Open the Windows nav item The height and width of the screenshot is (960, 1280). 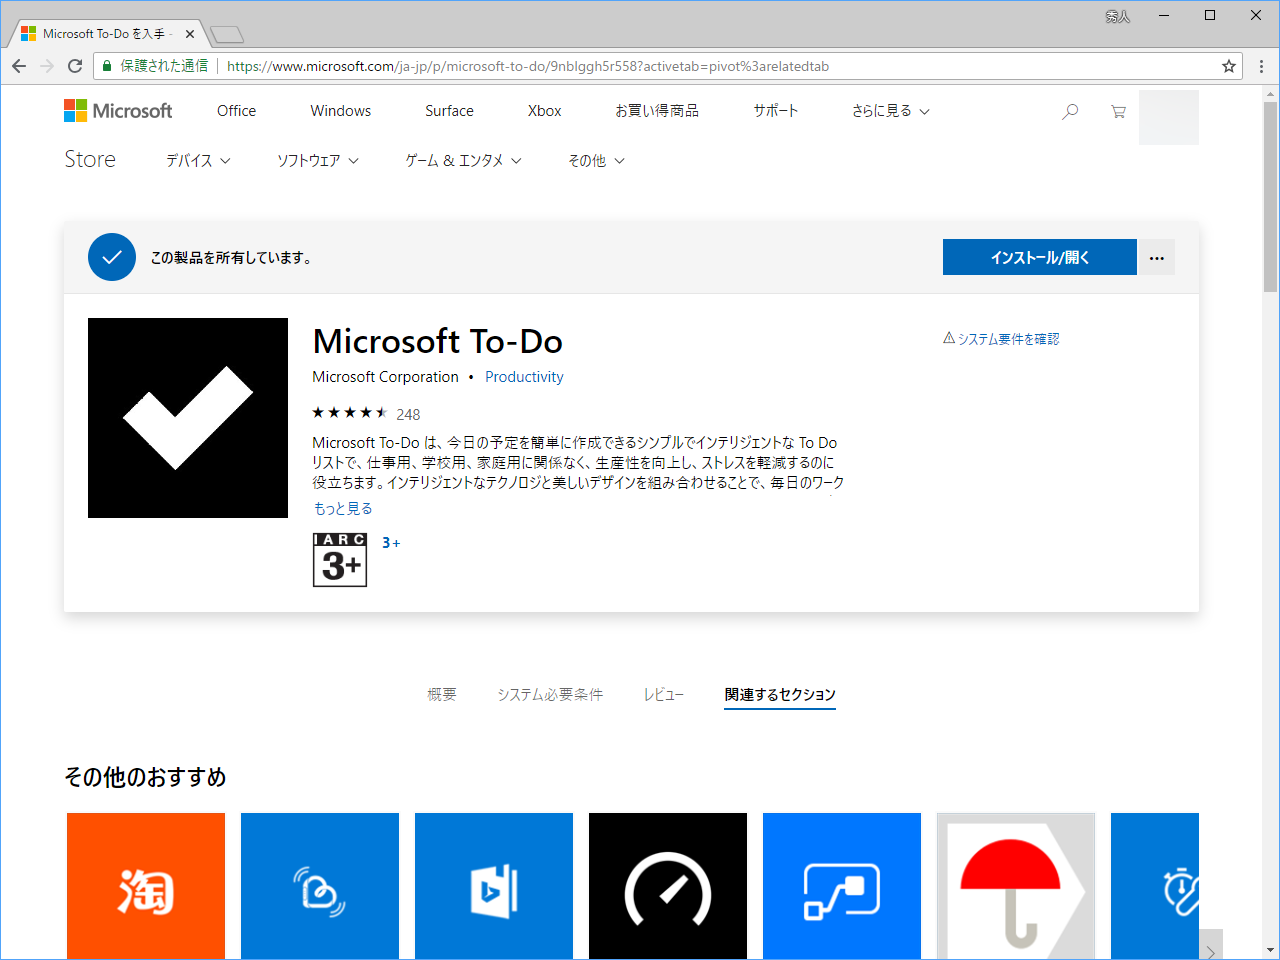[x=340, y=111]
